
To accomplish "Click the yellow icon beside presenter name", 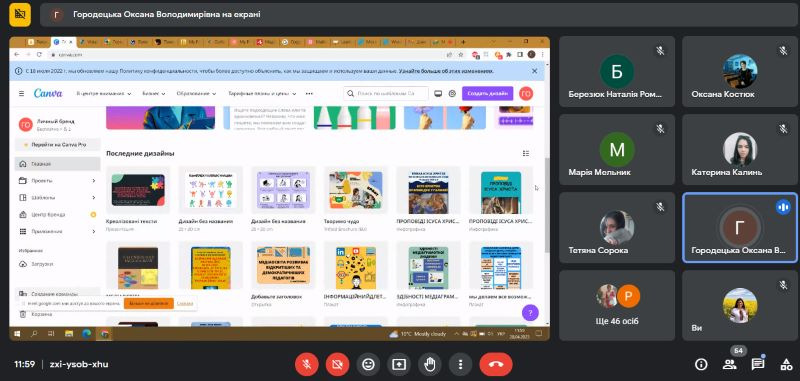I will point(20,14).
